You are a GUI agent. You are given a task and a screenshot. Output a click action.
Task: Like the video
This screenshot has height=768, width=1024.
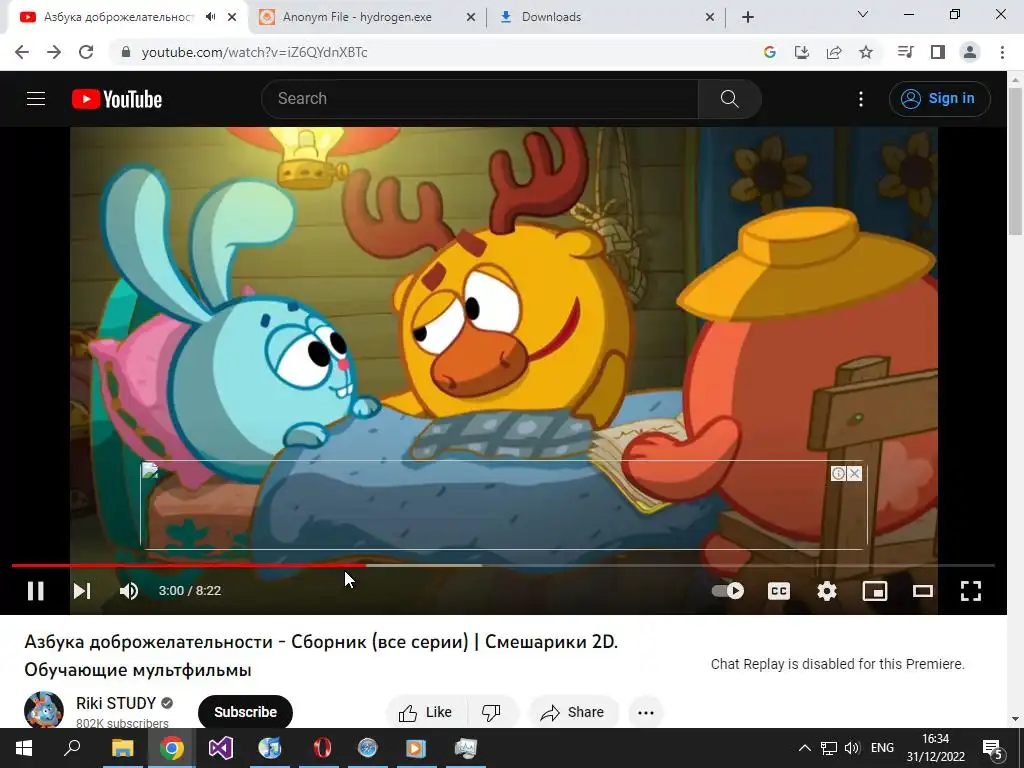(x=426, y=712)
